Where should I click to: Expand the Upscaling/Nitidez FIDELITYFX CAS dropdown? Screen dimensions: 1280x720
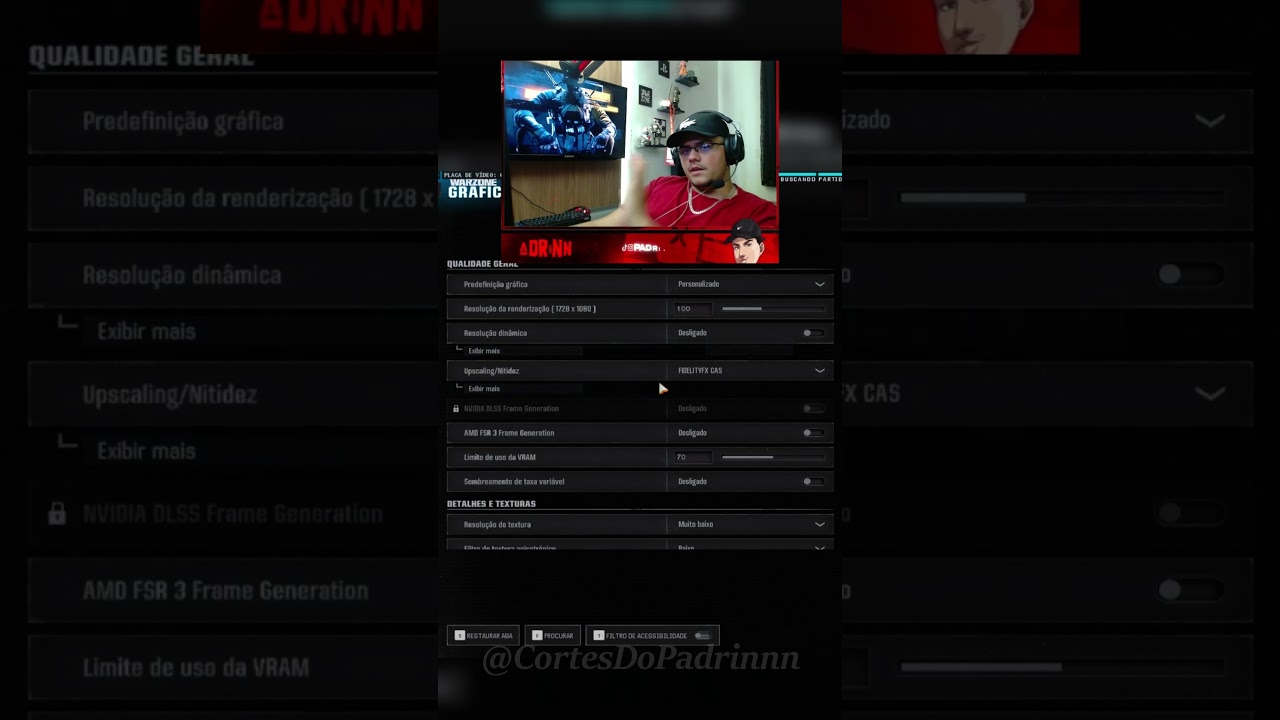pos(750,370)
